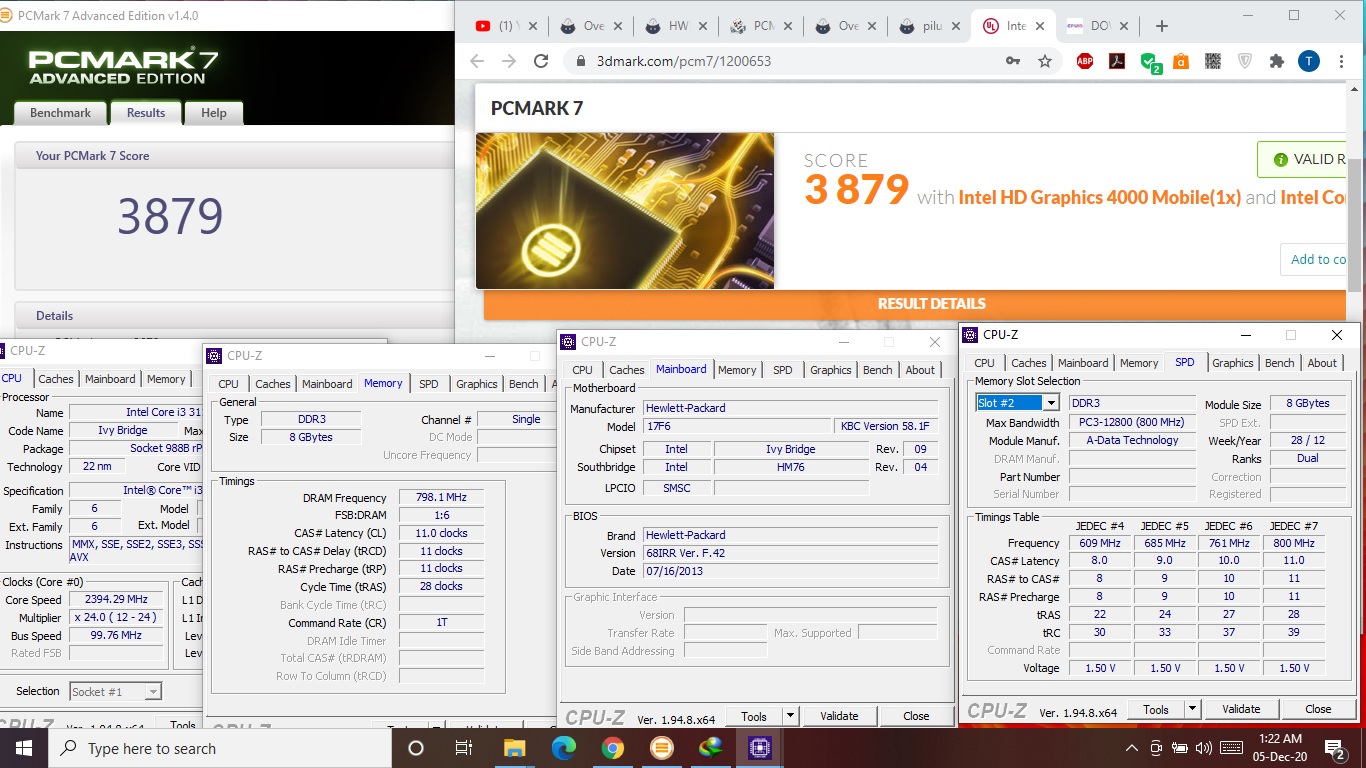Open Mainboard tab in the CPU tab window
Image resolution: width=1366 pixels, height=768 pixels.
click(110, 379)
